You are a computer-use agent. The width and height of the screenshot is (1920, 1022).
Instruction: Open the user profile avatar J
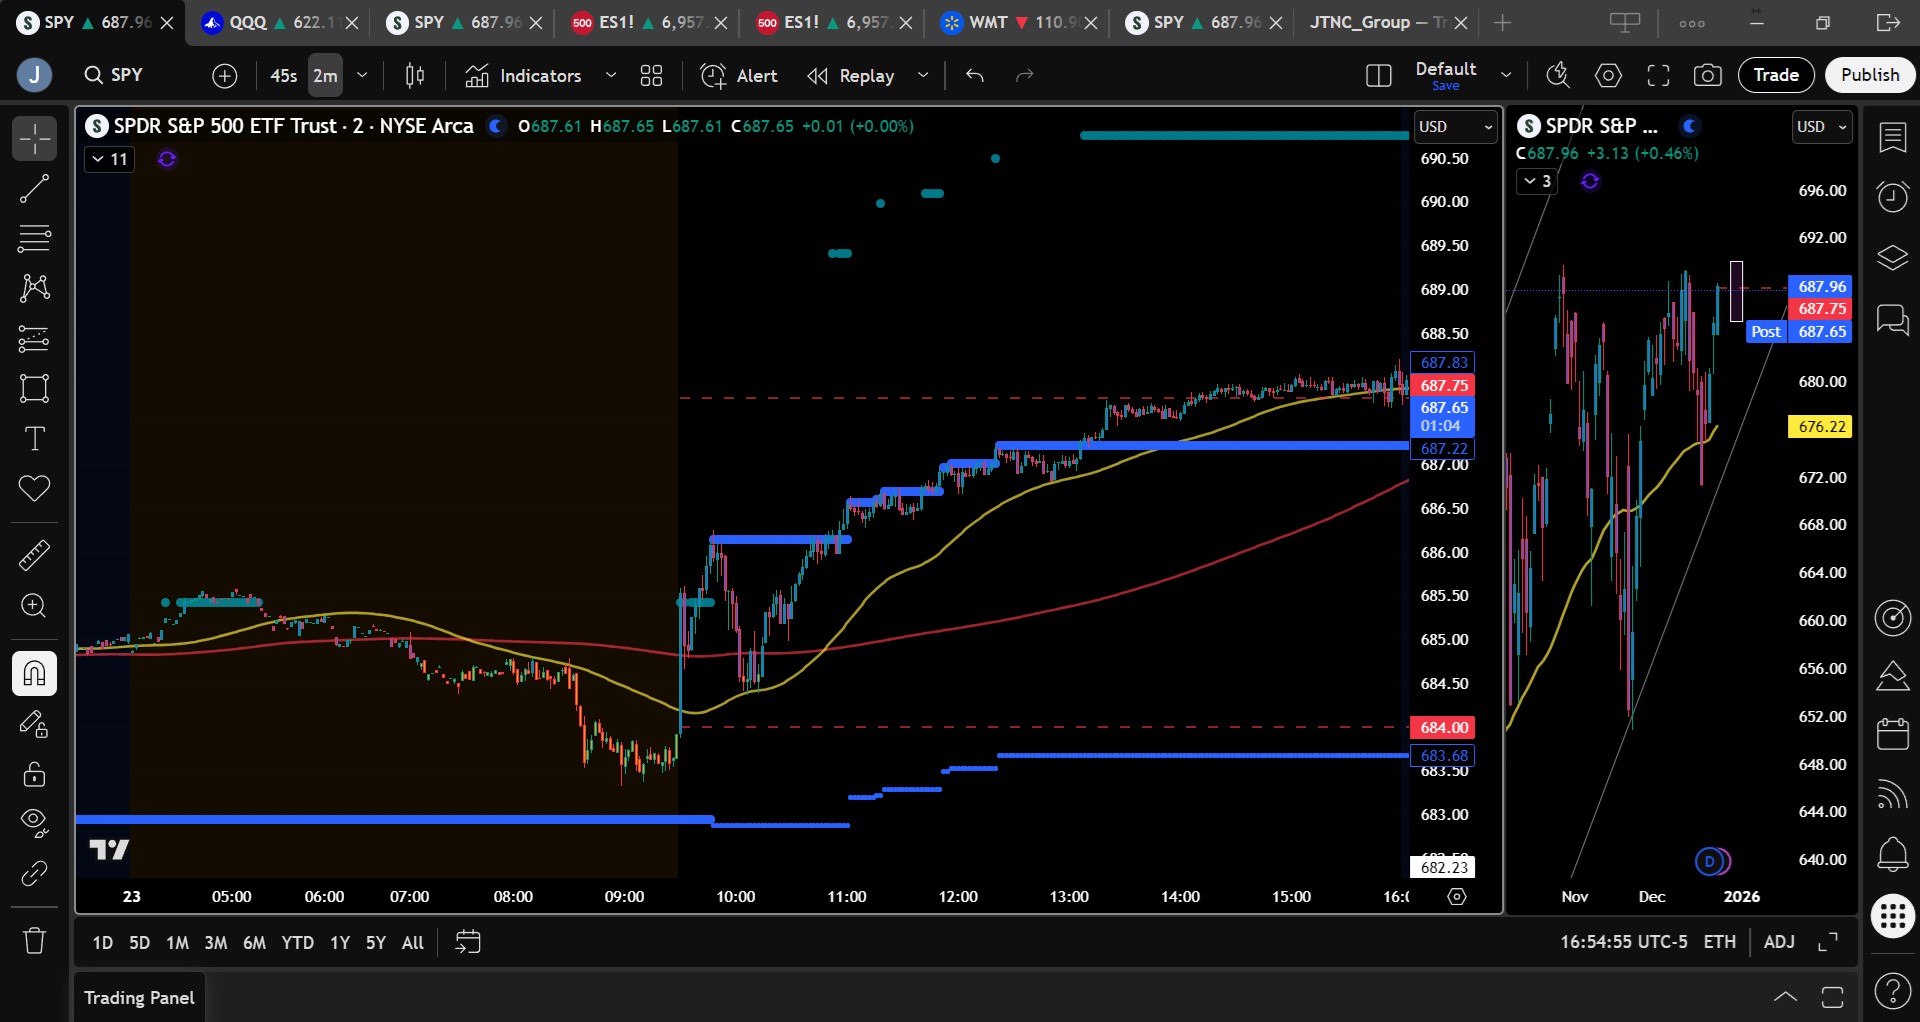[34, 75]
